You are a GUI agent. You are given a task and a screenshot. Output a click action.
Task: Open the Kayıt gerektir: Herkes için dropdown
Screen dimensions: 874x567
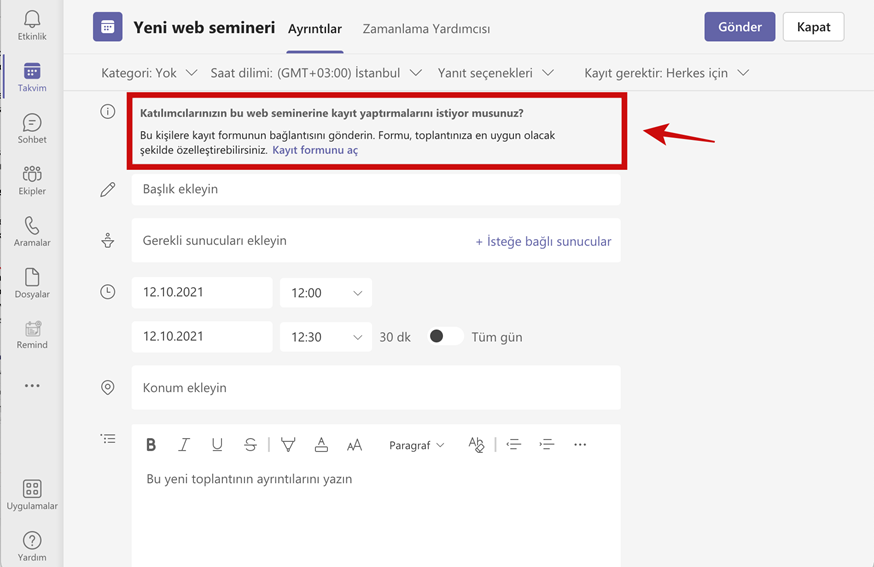coord(666,73)
